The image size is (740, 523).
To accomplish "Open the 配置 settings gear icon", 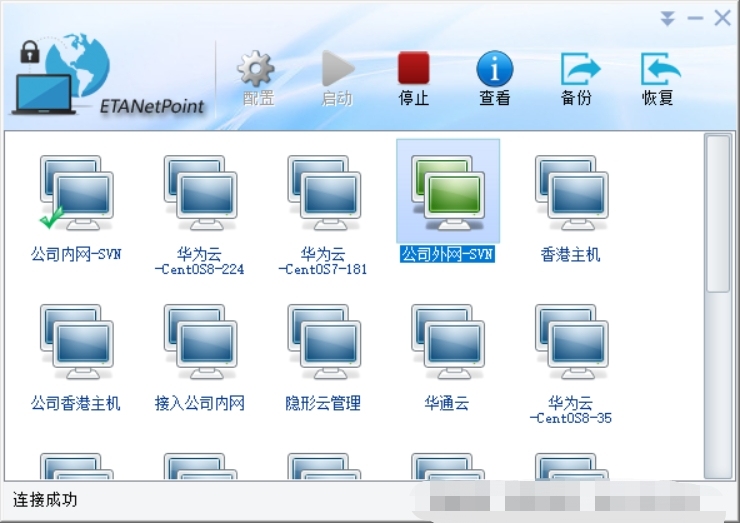I will click(x=257, y=72).
